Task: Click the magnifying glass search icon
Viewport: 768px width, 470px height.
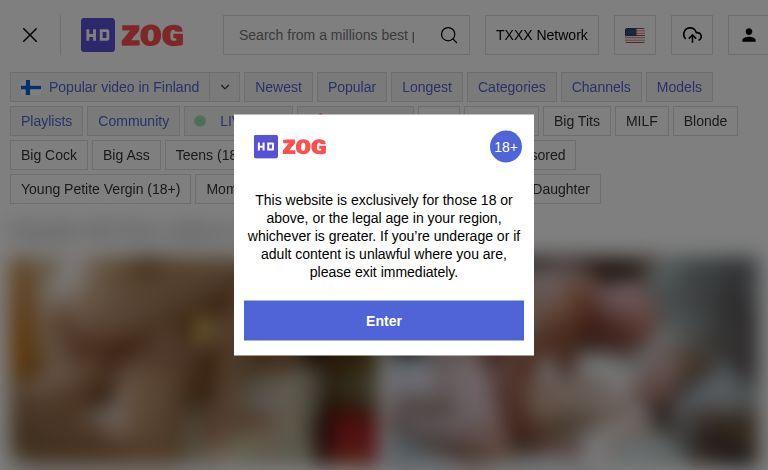Action: coord(449,35)
